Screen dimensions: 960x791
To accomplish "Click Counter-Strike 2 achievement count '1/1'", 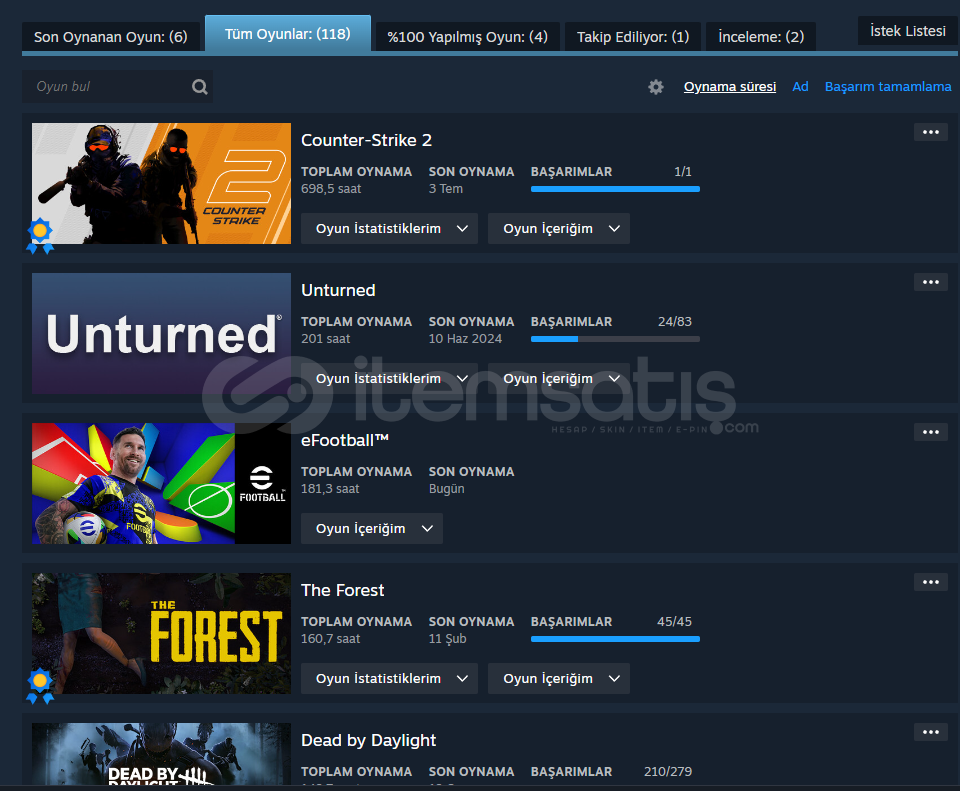I will (x=683, y=171).
